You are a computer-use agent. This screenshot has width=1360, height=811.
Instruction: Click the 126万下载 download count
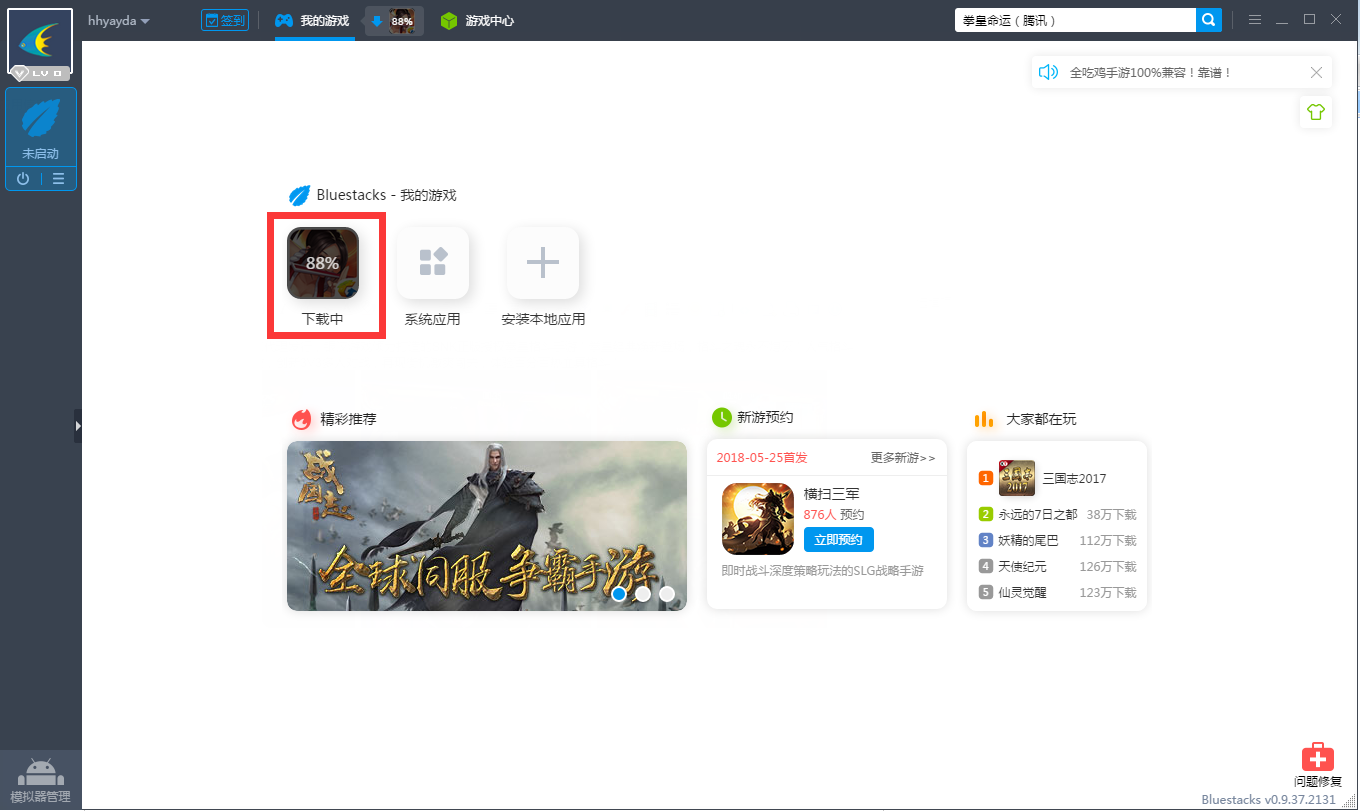1108,567
